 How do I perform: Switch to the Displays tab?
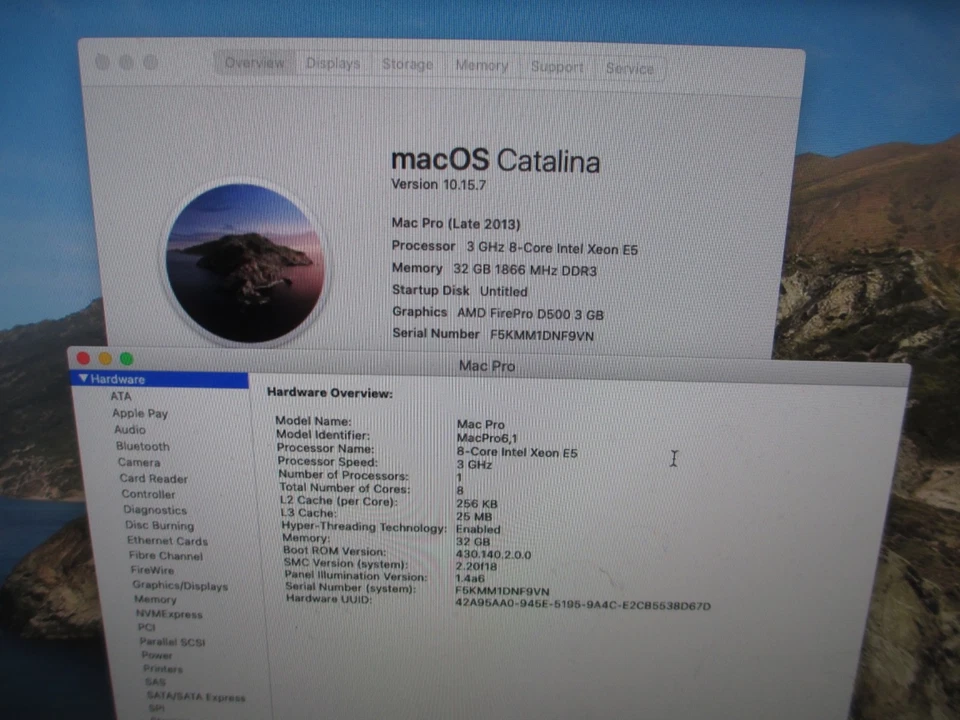(333, 63)
